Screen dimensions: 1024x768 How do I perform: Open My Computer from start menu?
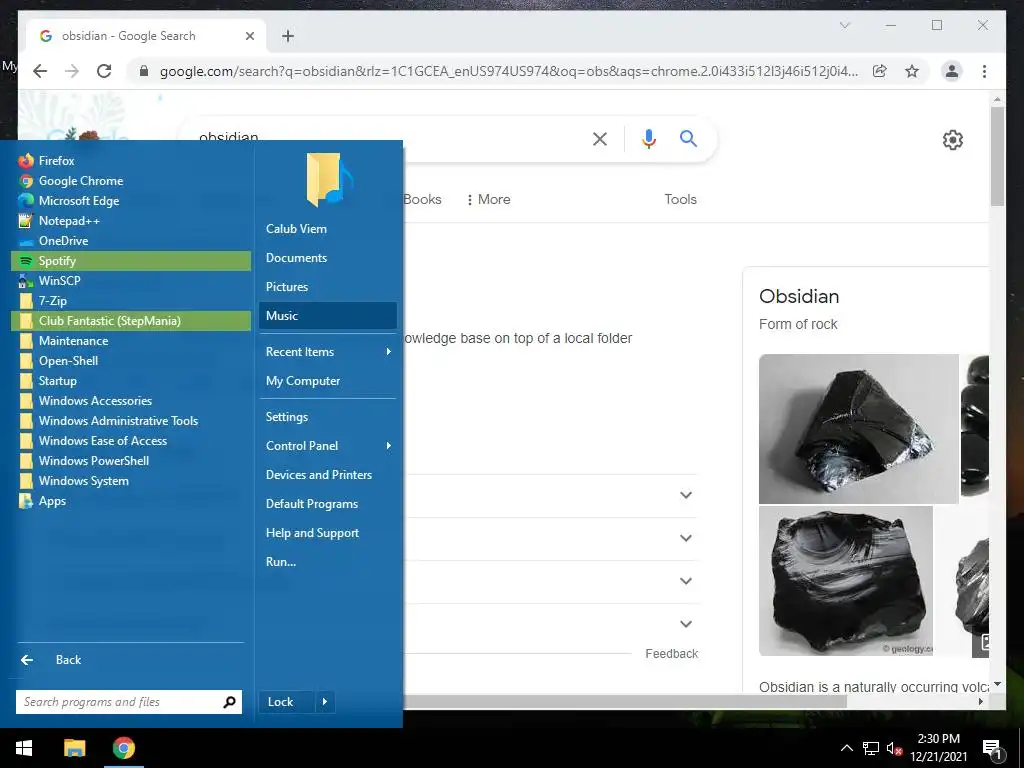(x=328, y=381)
